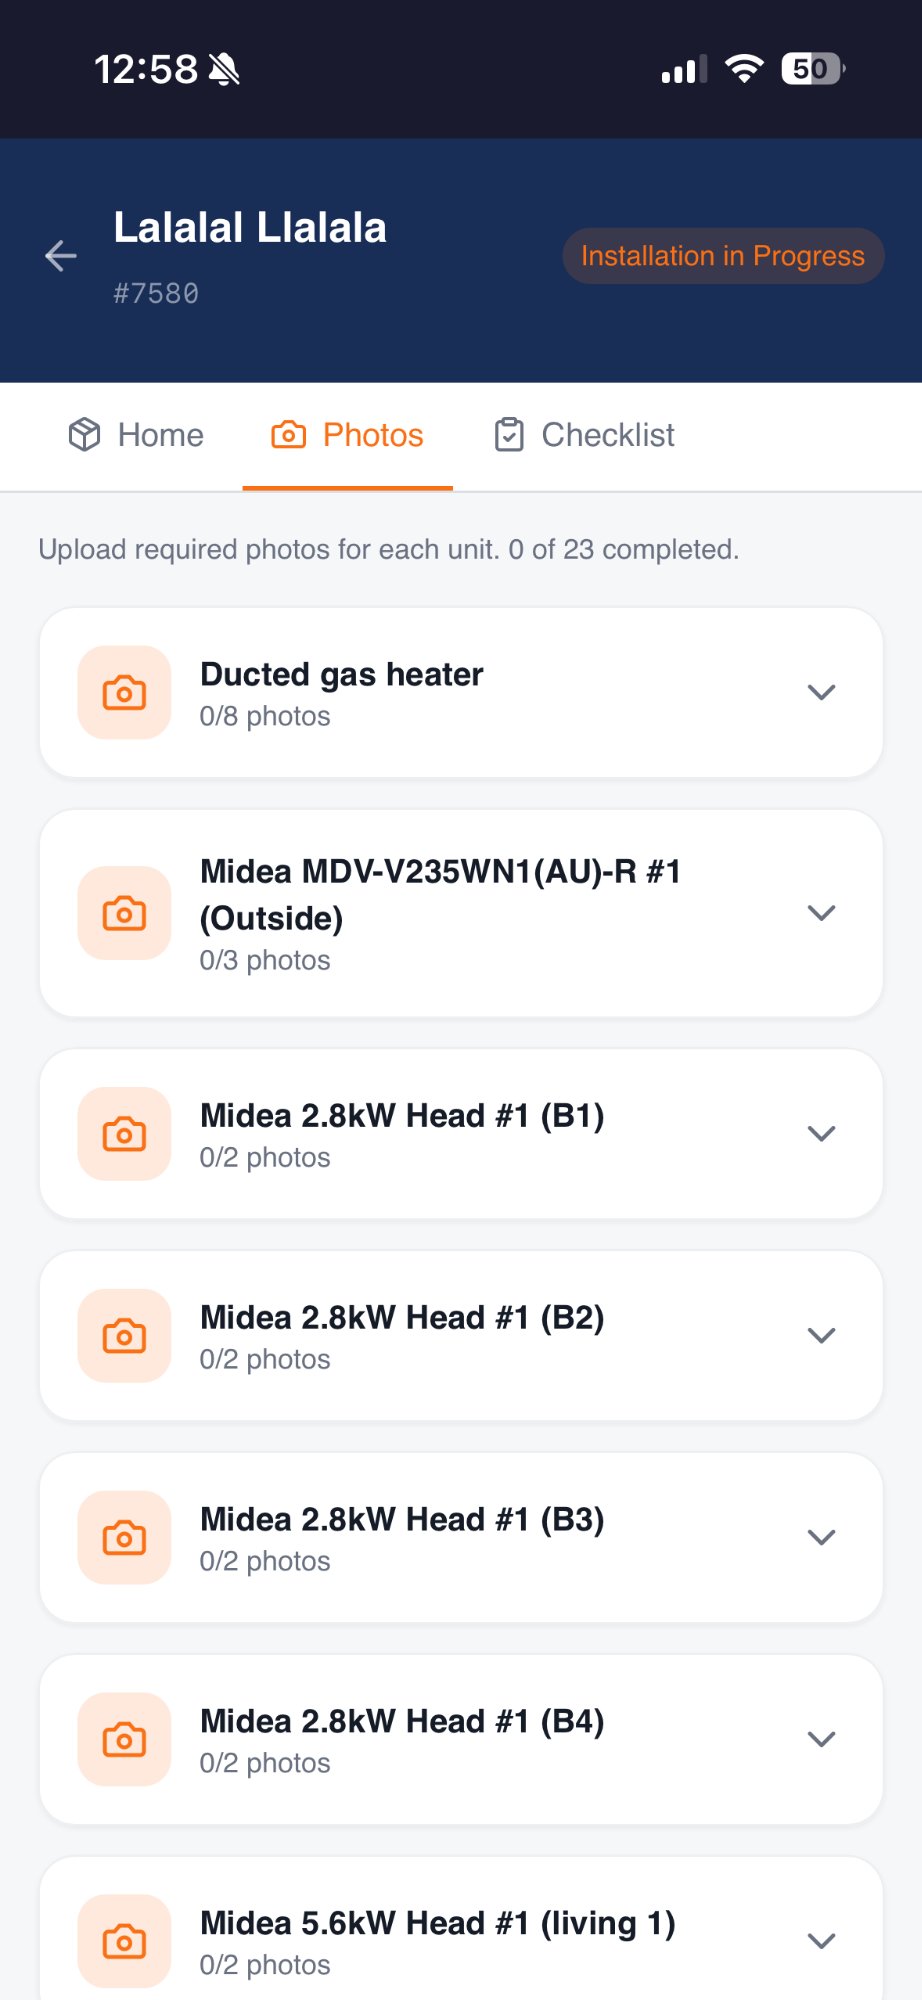Expand the Midea 2.8kW Head (B2) chevron
This screenshot has height=2000, width=922.
point(821,1336)
